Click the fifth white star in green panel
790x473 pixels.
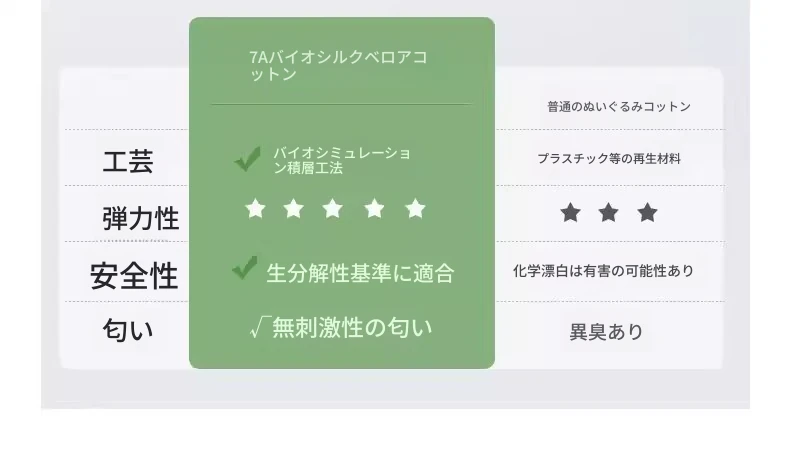click(415, 209)
